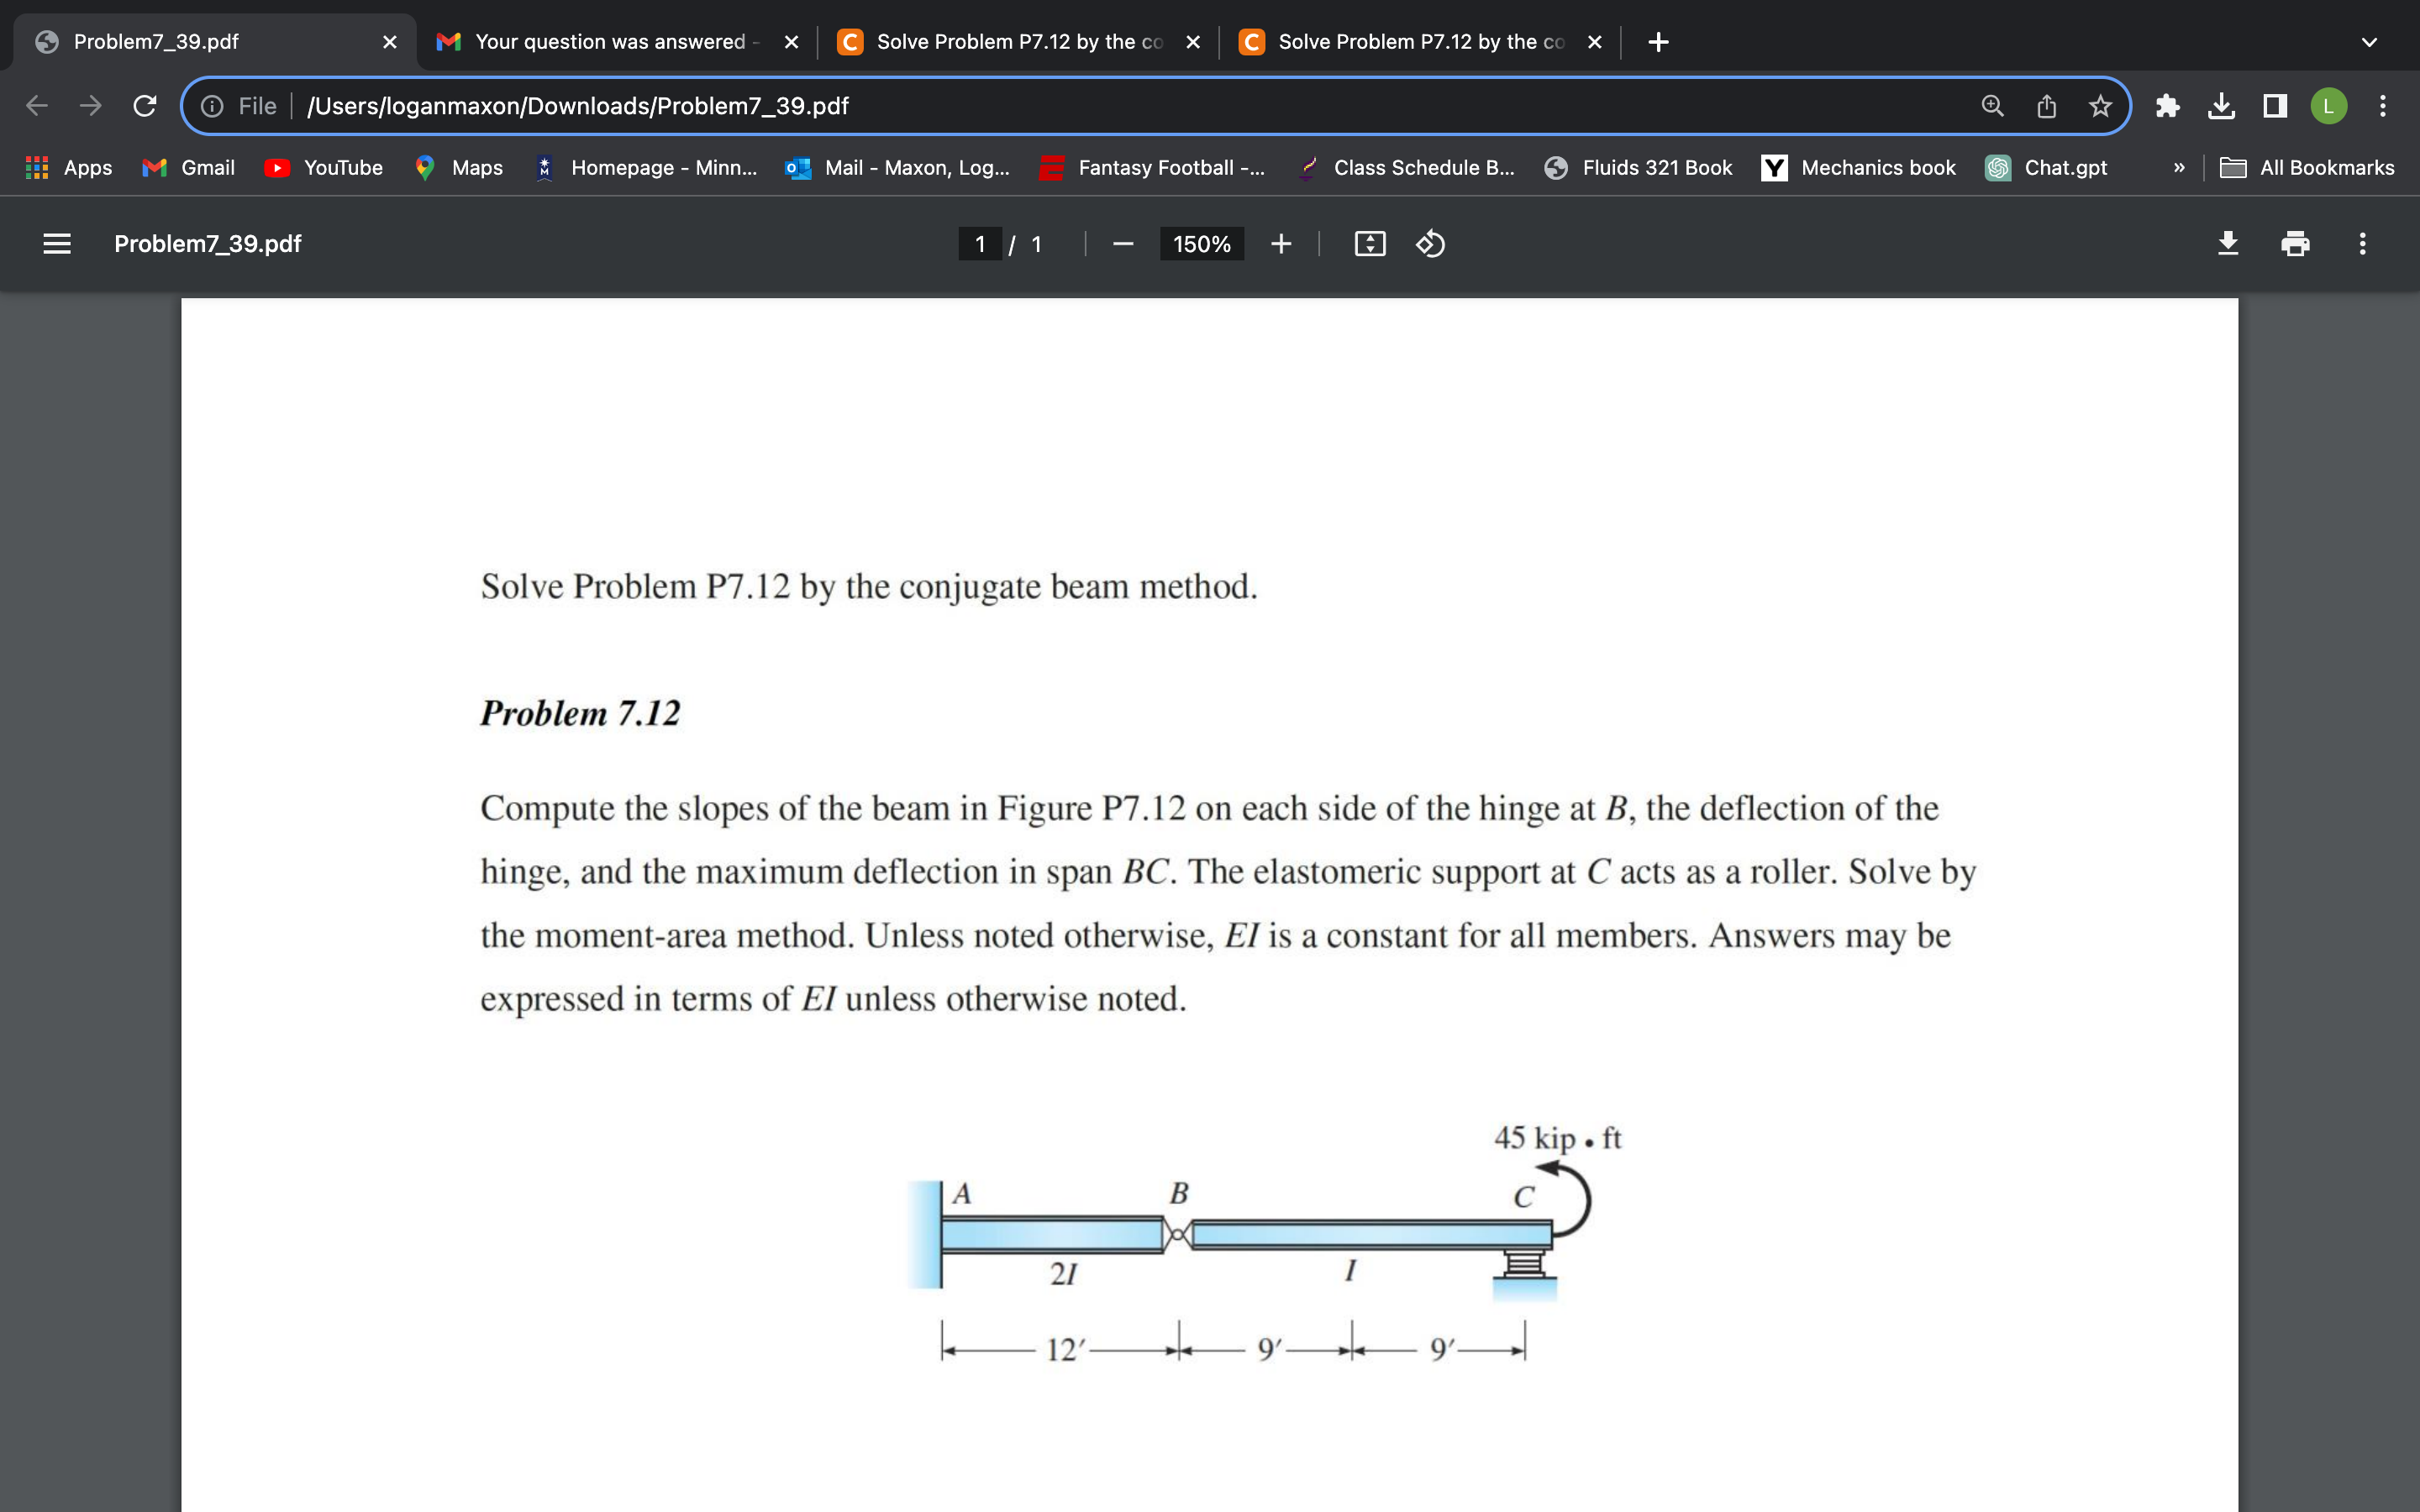Open a new tab
This screenshot has height=1512, width=2420.
[x=1658, y=42]
